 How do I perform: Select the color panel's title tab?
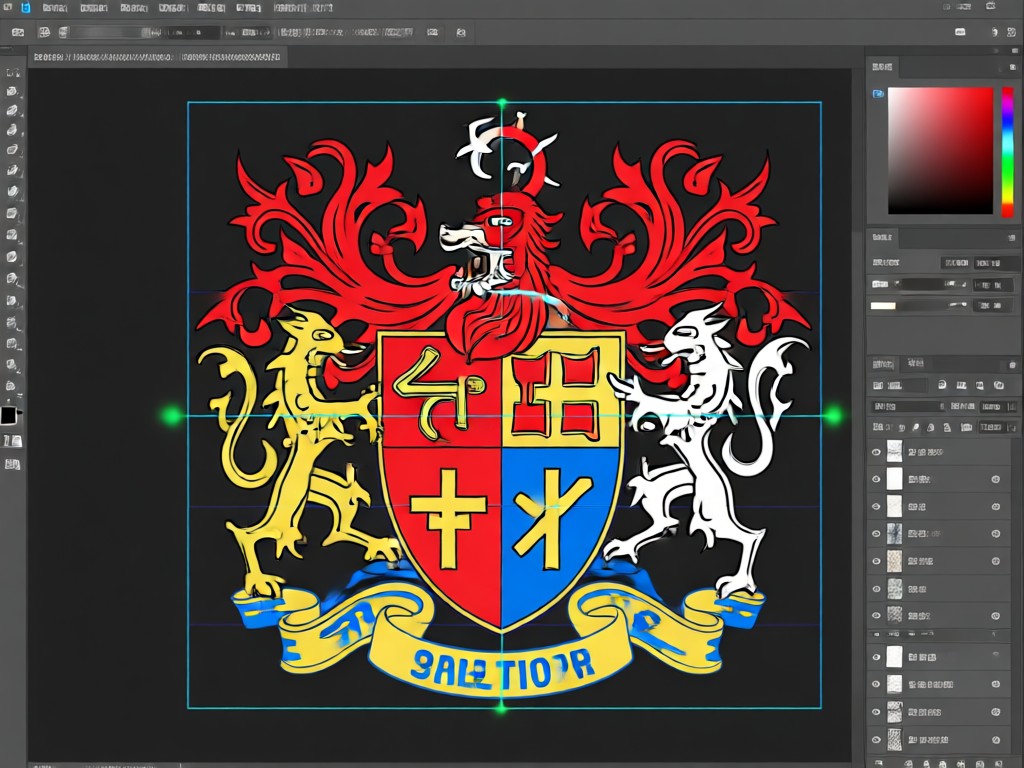pos(882,67)
